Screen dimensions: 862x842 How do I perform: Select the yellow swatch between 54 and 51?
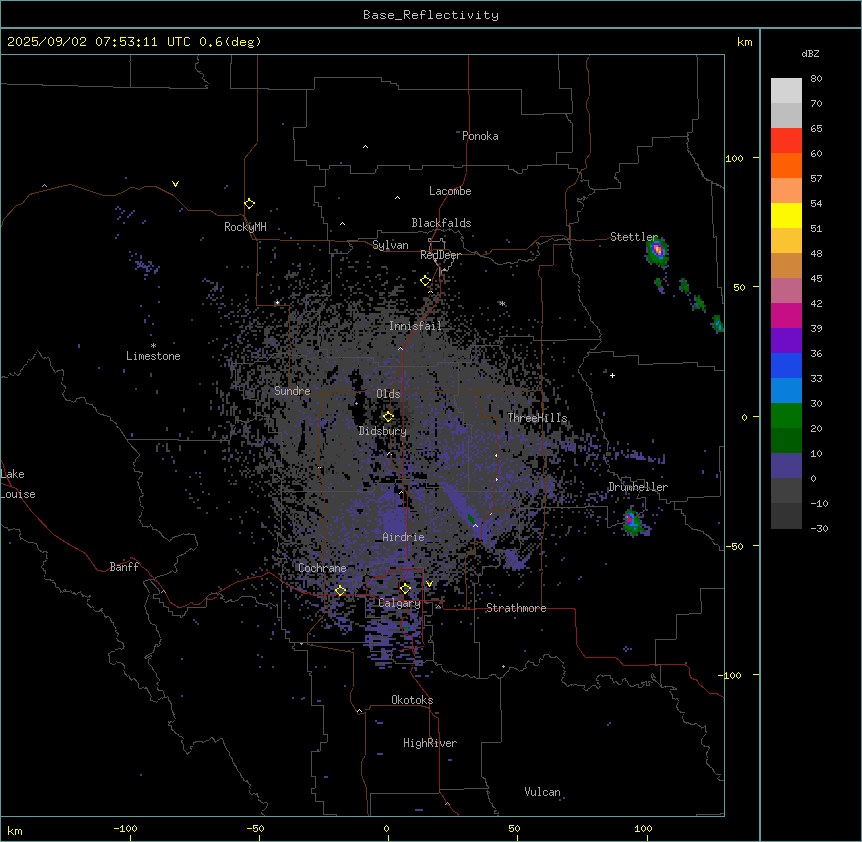(x=786, y=215)
